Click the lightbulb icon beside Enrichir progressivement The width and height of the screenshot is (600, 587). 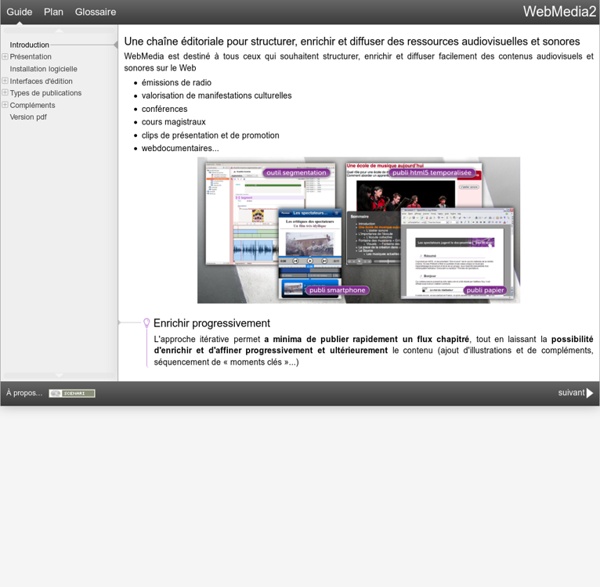(146, 323)
